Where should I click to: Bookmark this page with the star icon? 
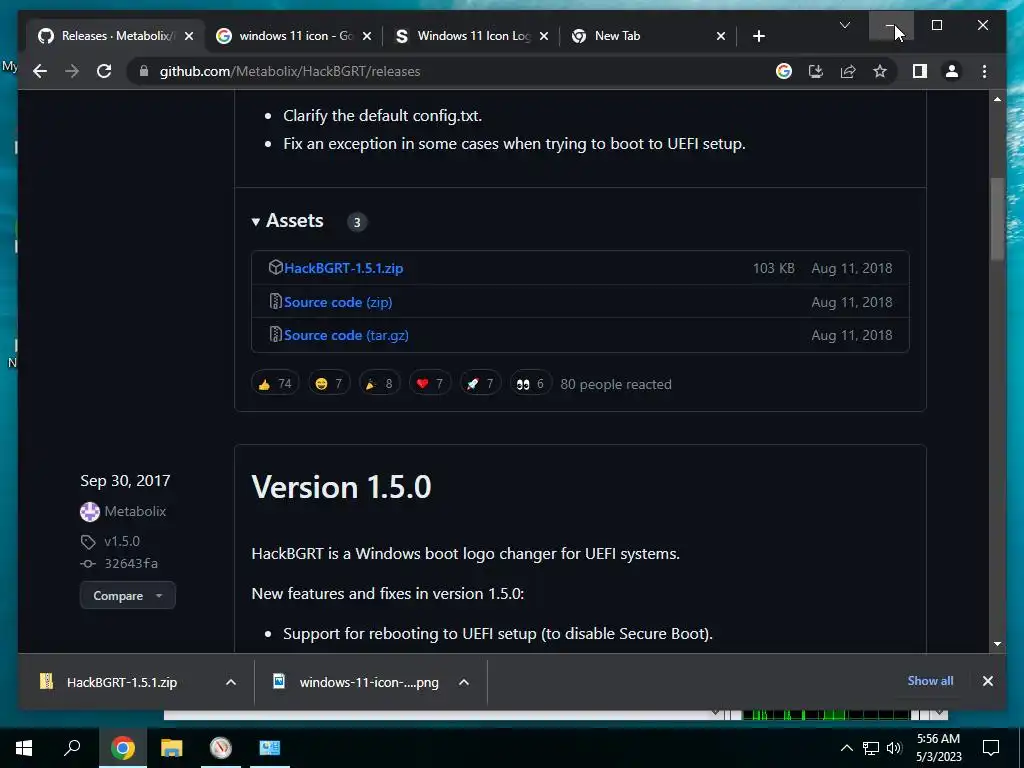[x=880, y=71]
